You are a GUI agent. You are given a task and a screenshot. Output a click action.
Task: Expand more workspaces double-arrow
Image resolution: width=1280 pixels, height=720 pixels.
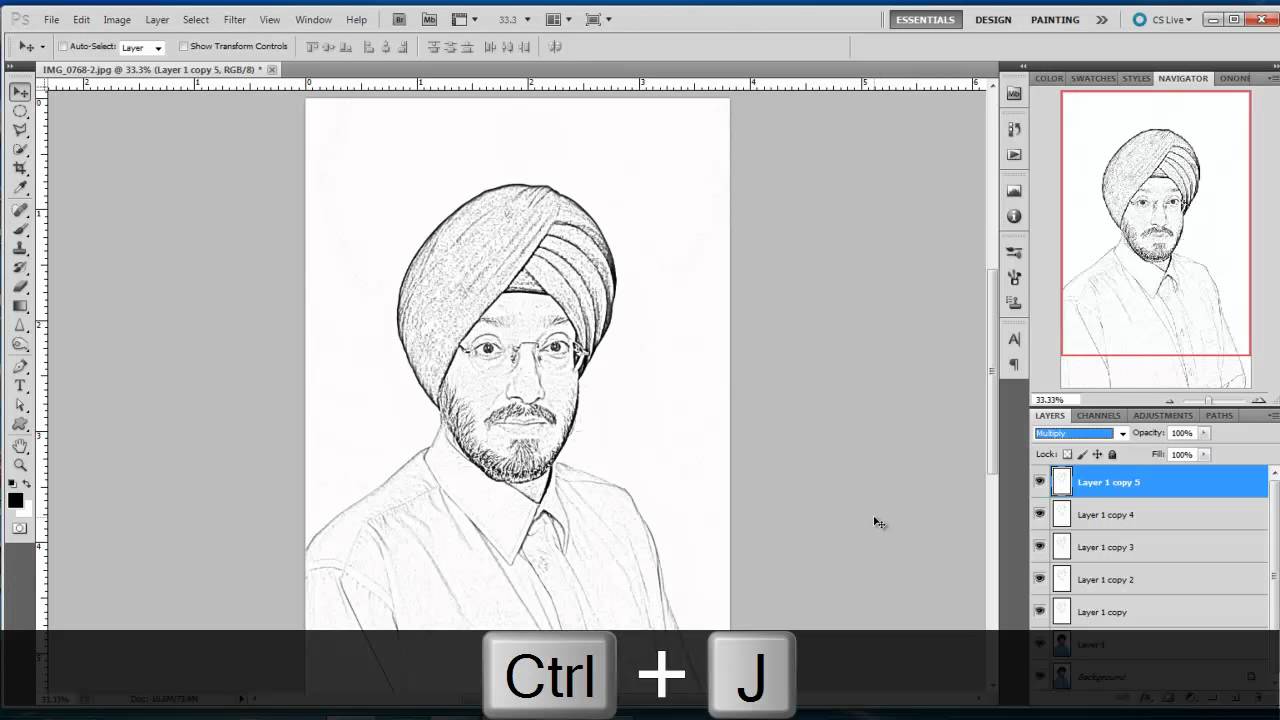point(1102,19)
